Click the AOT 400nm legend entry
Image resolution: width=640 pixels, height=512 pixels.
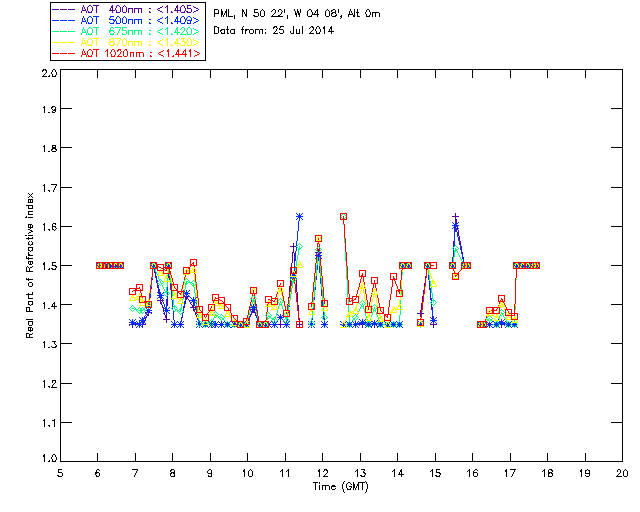[128, 9]
